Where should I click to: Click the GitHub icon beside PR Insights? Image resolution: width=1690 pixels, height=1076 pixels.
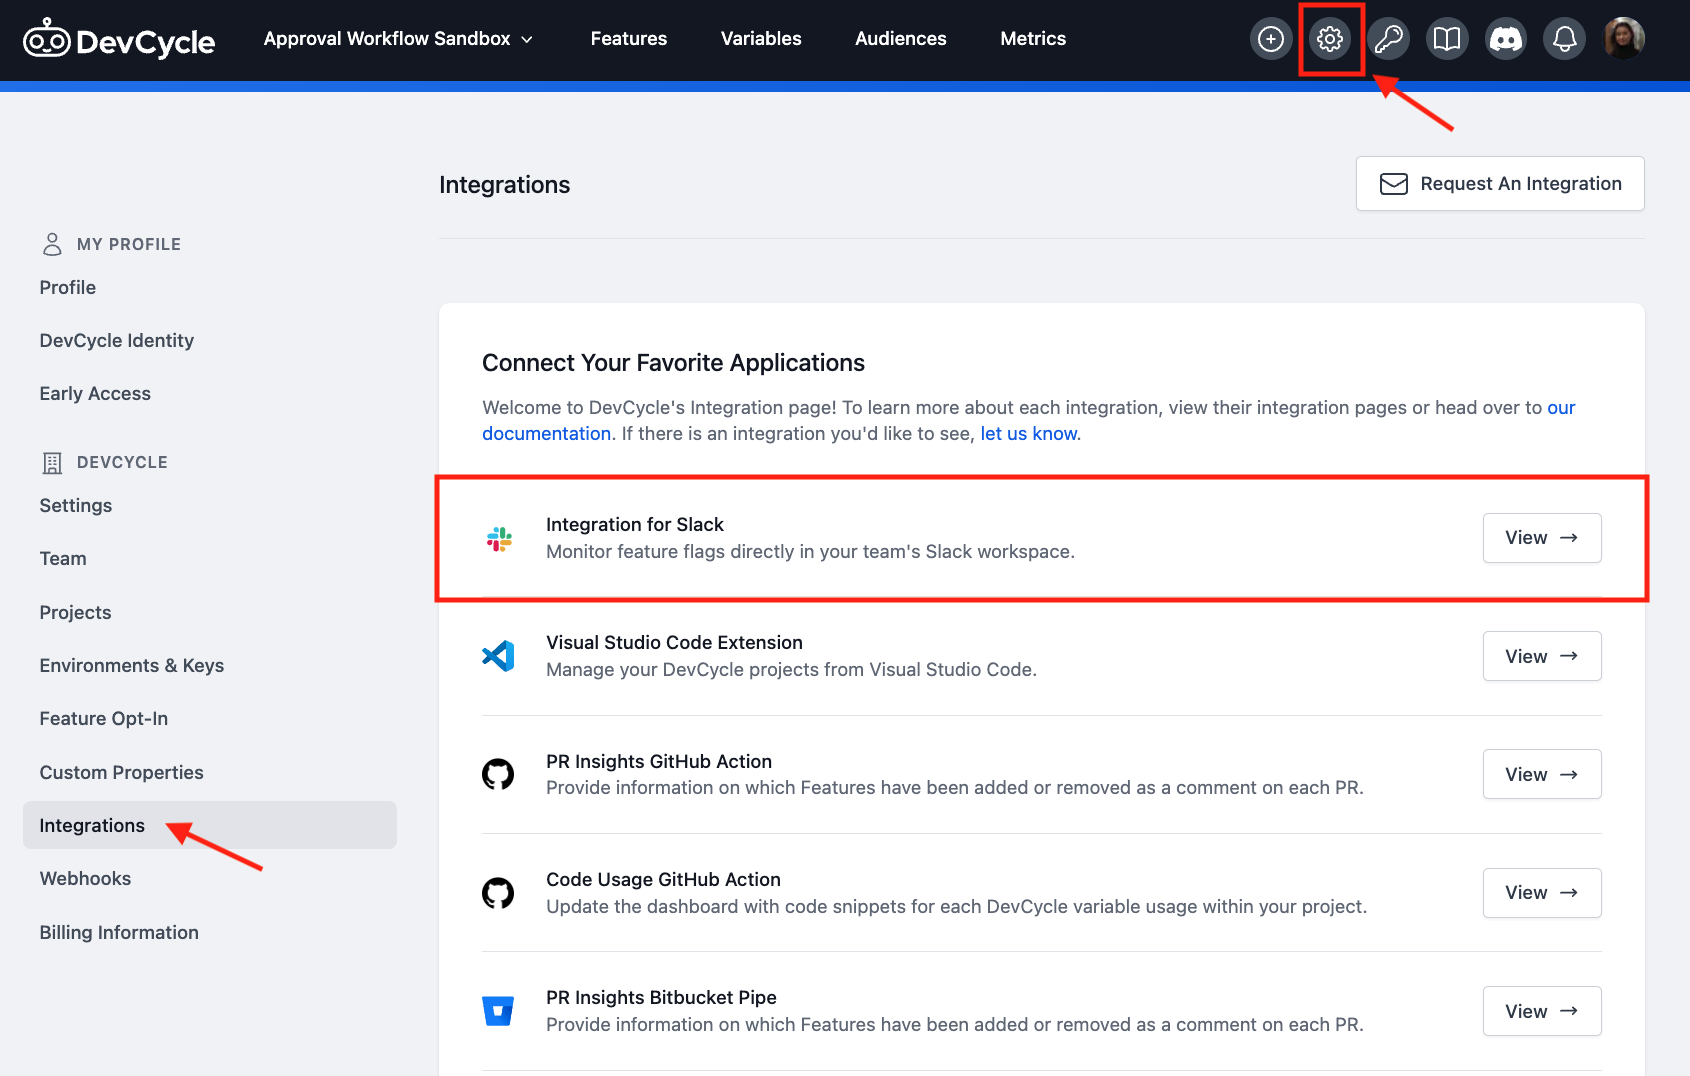pyautogui.click(x=499, y=773)
